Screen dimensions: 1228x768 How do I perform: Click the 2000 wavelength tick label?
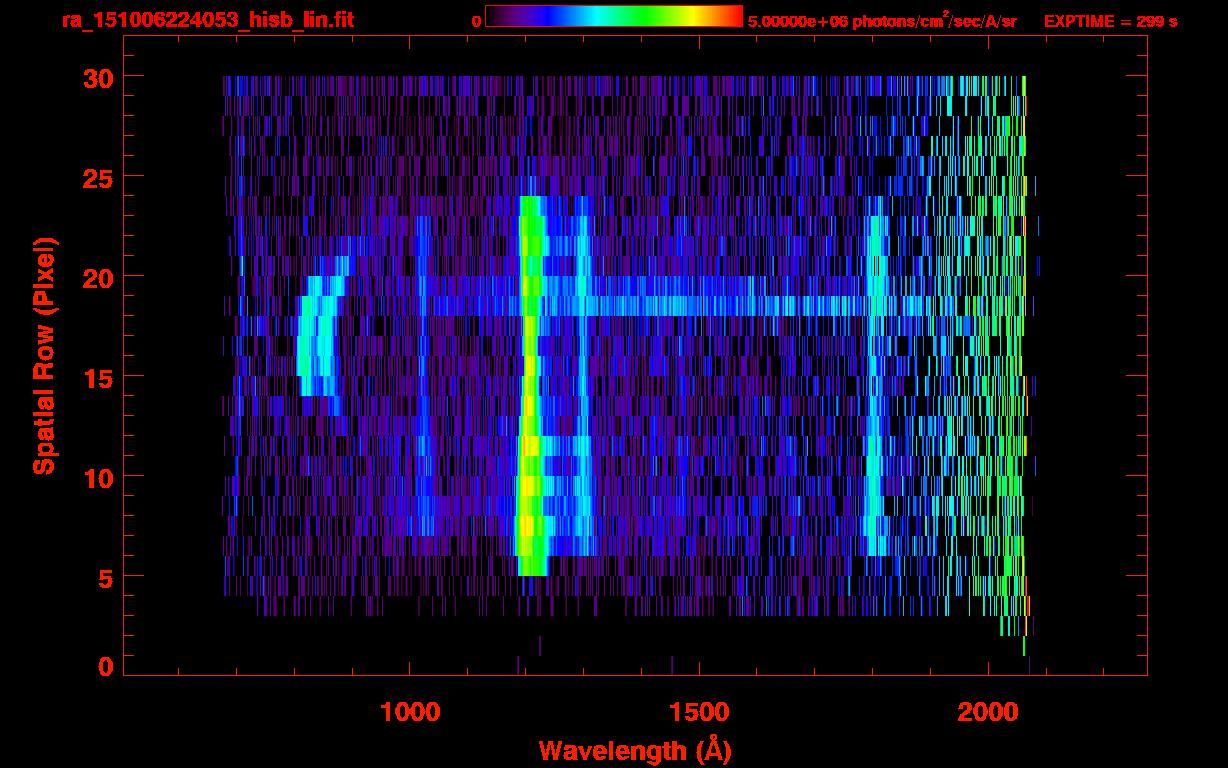[x=988, y=712]
